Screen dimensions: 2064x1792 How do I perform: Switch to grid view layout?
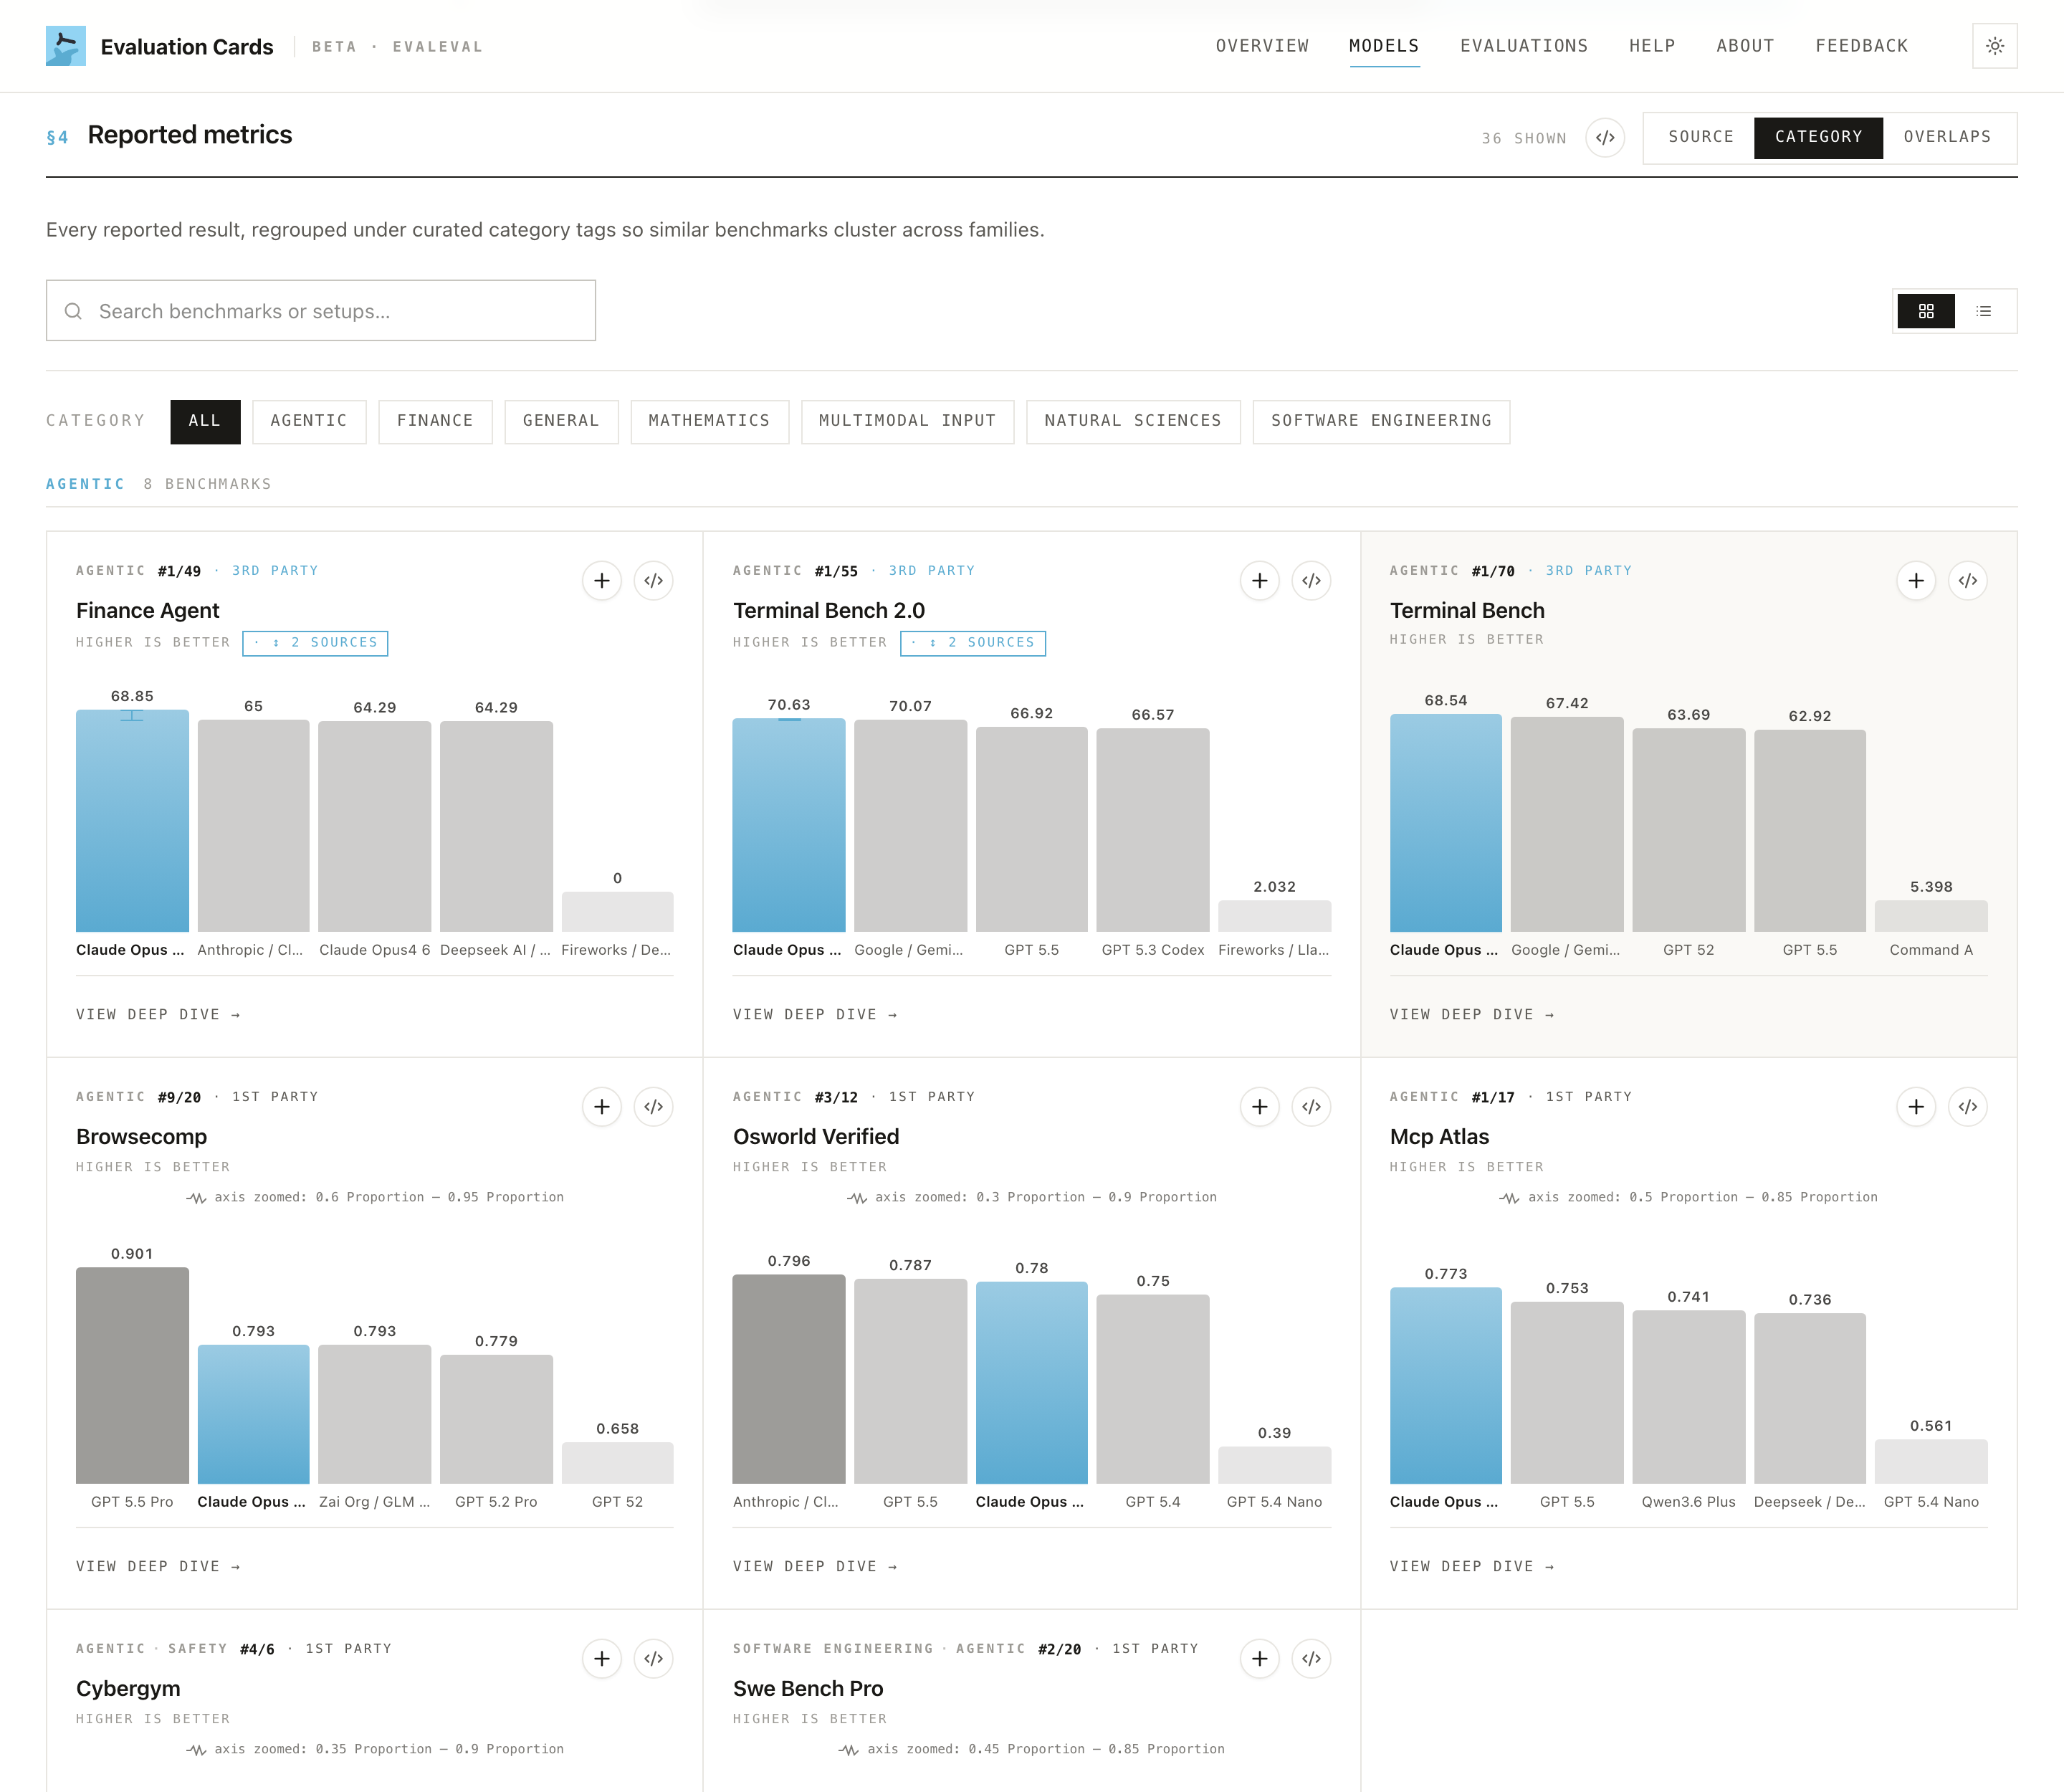(1926, 311)
